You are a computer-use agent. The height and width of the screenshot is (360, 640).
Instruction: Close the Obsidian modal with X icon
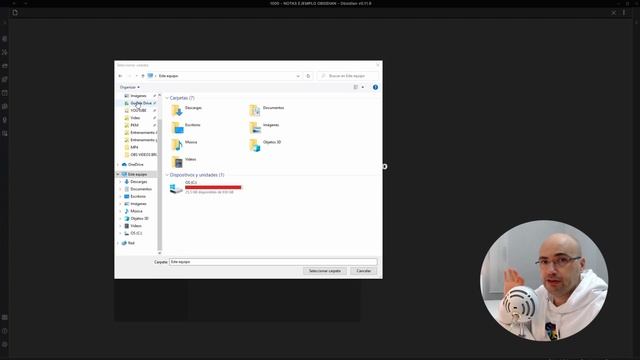click(x=613, y=13)
